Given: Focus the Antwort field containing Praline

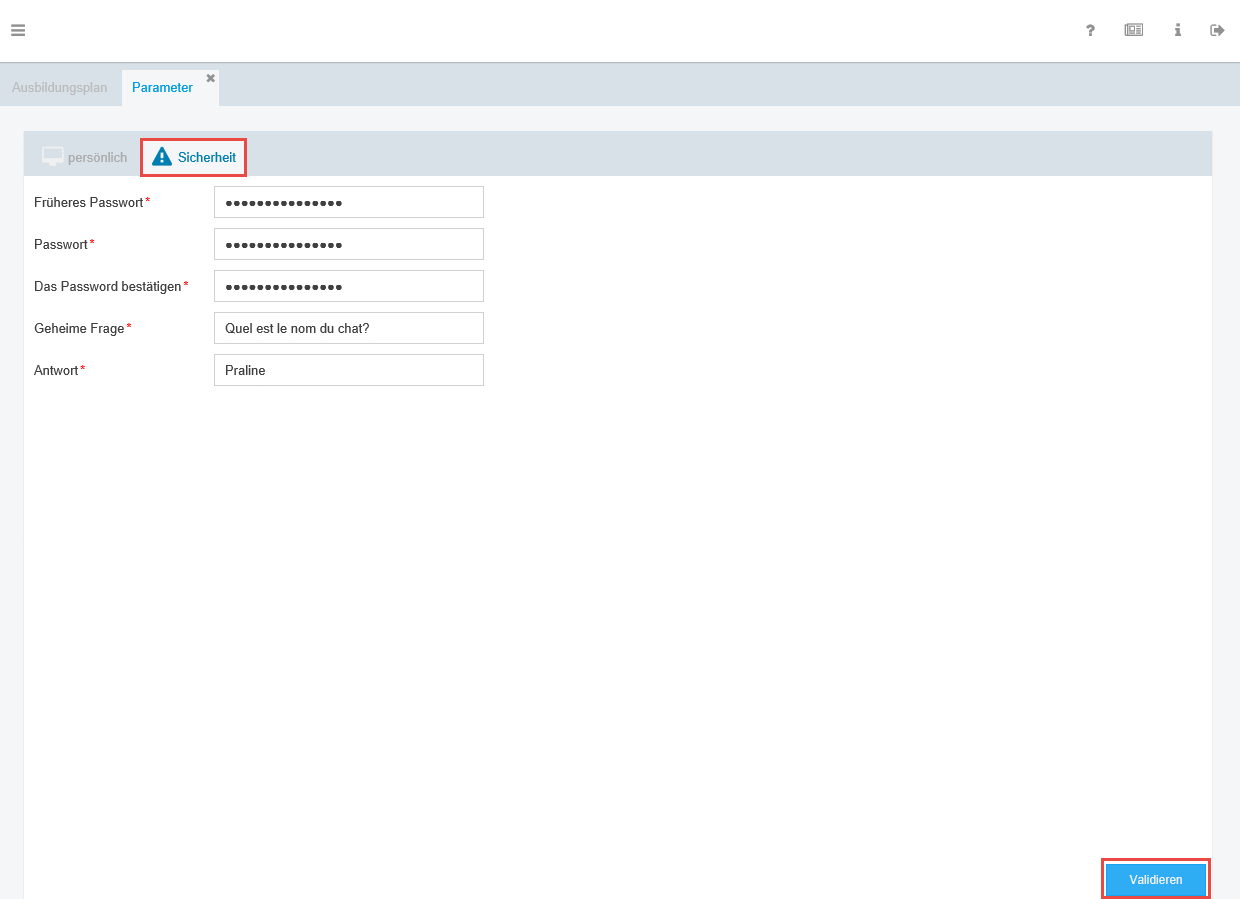Looking at the screenshot, I should point(348,370).
